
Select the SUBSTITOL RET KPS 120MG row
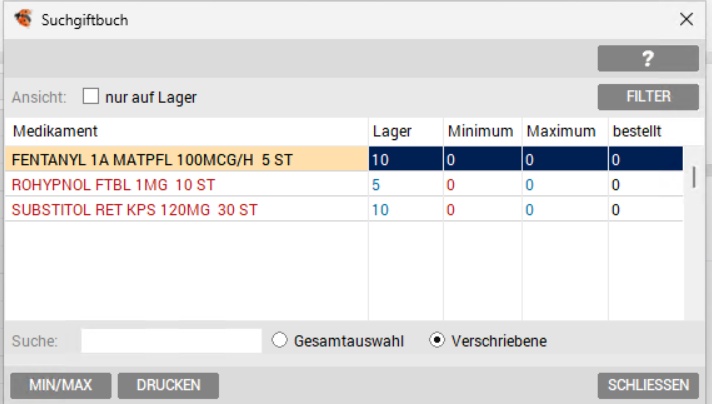coord(134,210)
